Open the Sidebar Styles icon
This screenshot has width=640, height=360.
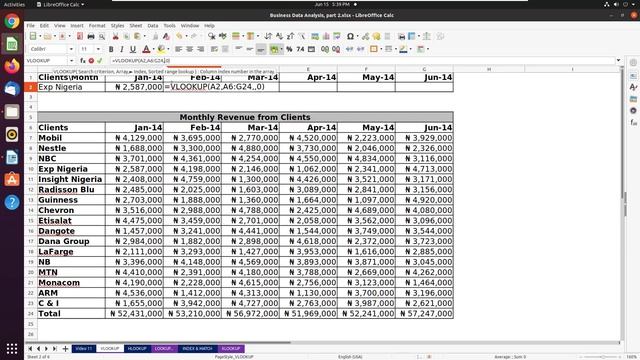(633, 87)
